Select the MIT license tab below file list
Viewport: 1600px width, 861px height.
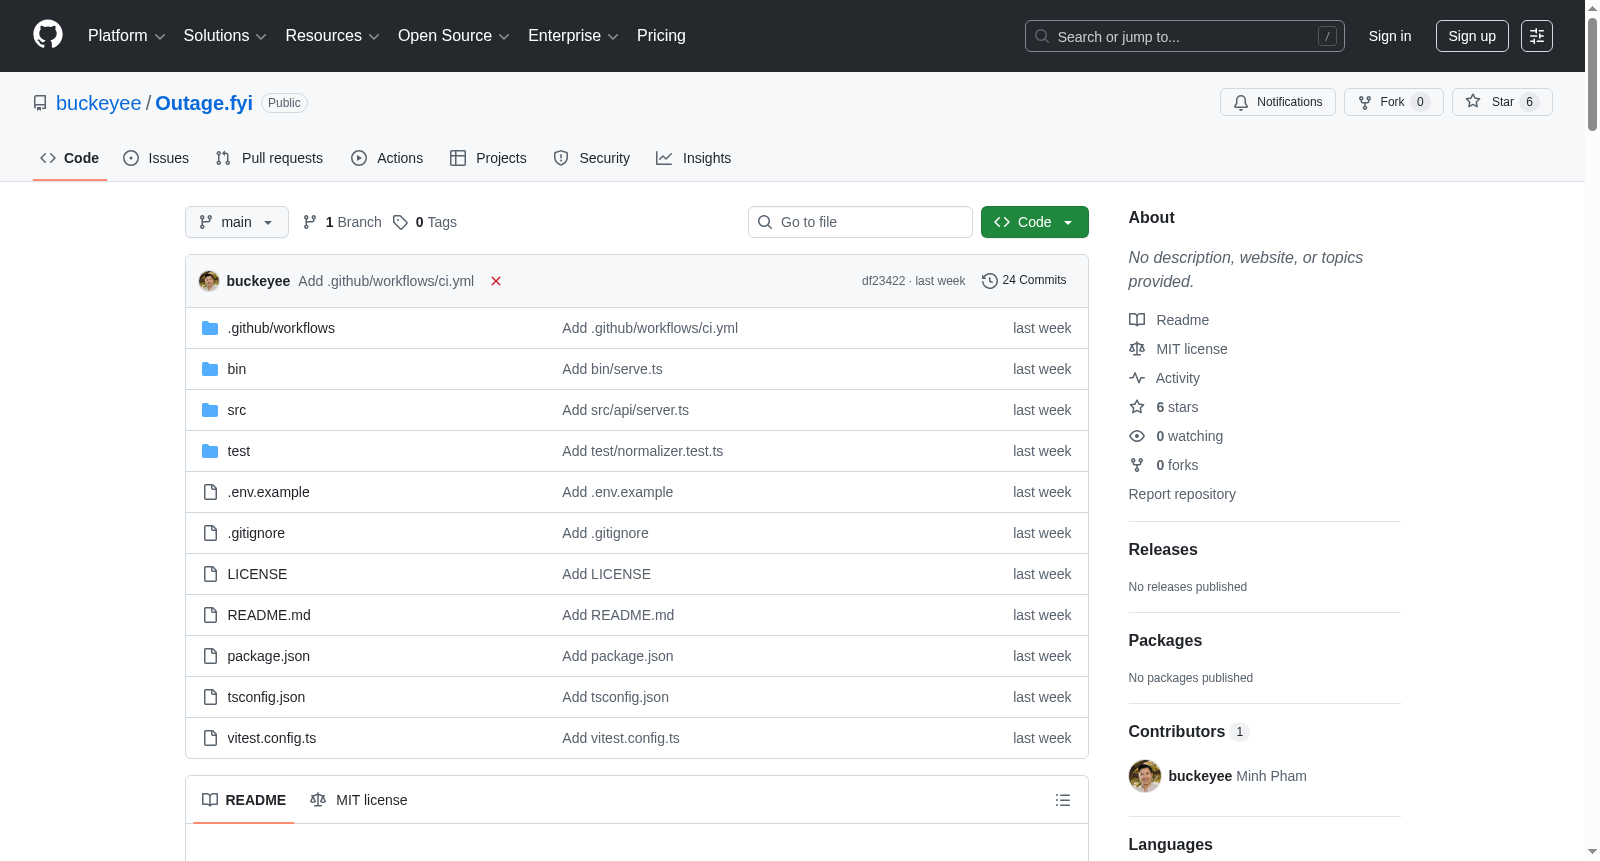click(x=359, y=800)
